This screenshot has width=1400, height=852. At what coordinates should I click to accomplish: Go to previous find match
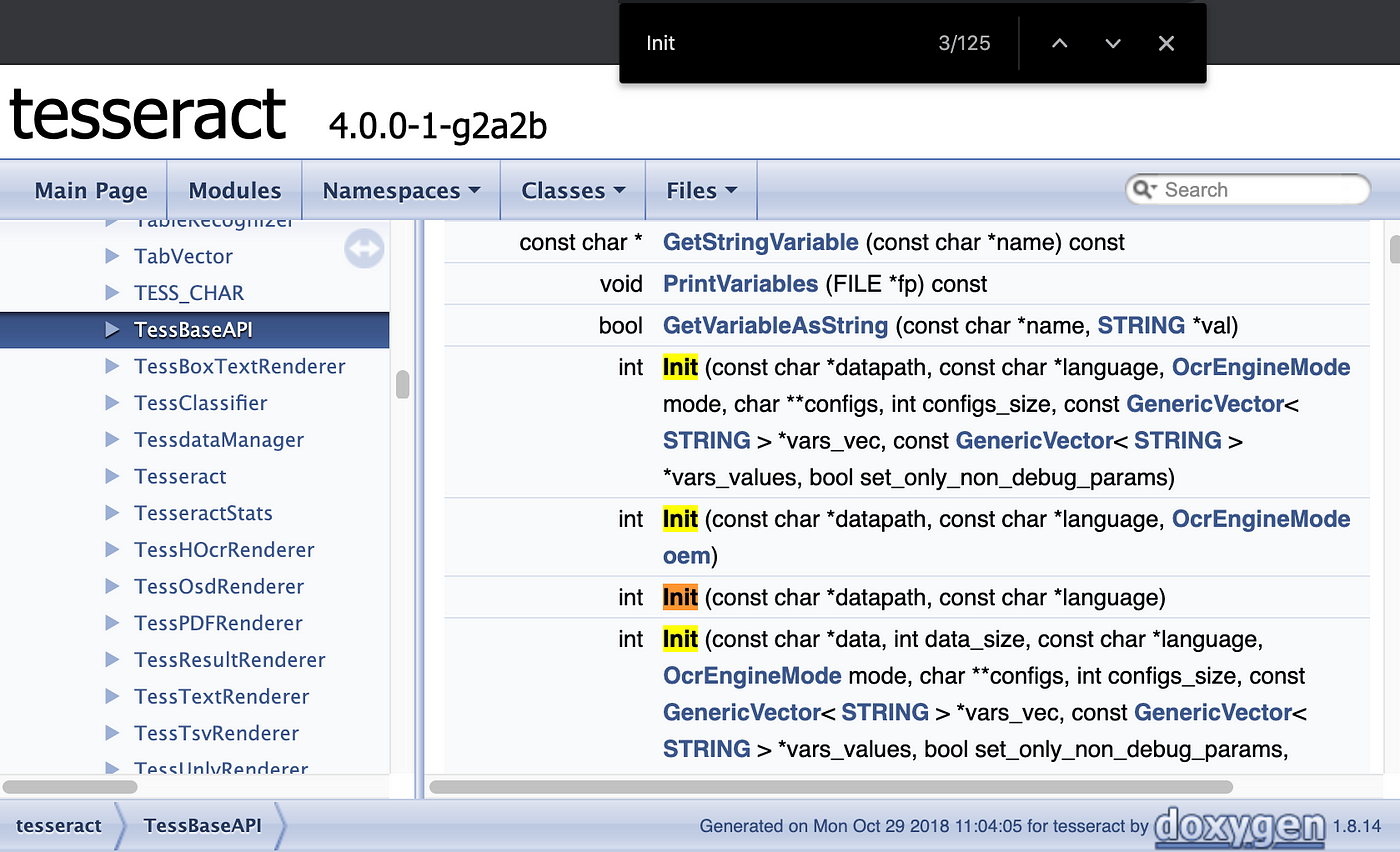pos(1060,43)
